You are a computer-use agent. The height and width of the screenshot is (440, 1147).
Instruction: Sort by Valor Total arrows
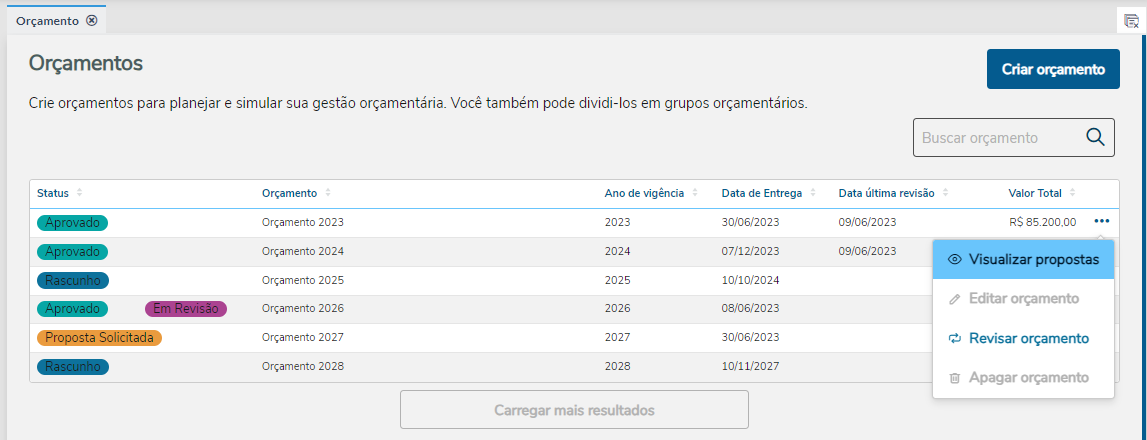[x=1073, y=193]
